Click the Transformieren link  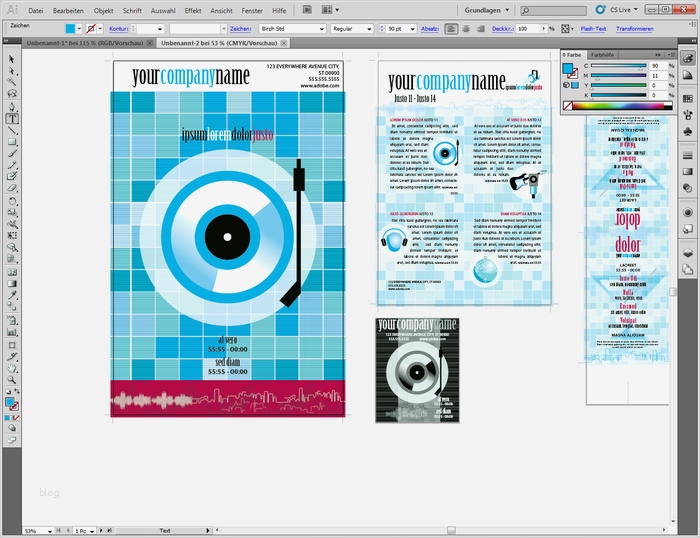pos(634,29)
